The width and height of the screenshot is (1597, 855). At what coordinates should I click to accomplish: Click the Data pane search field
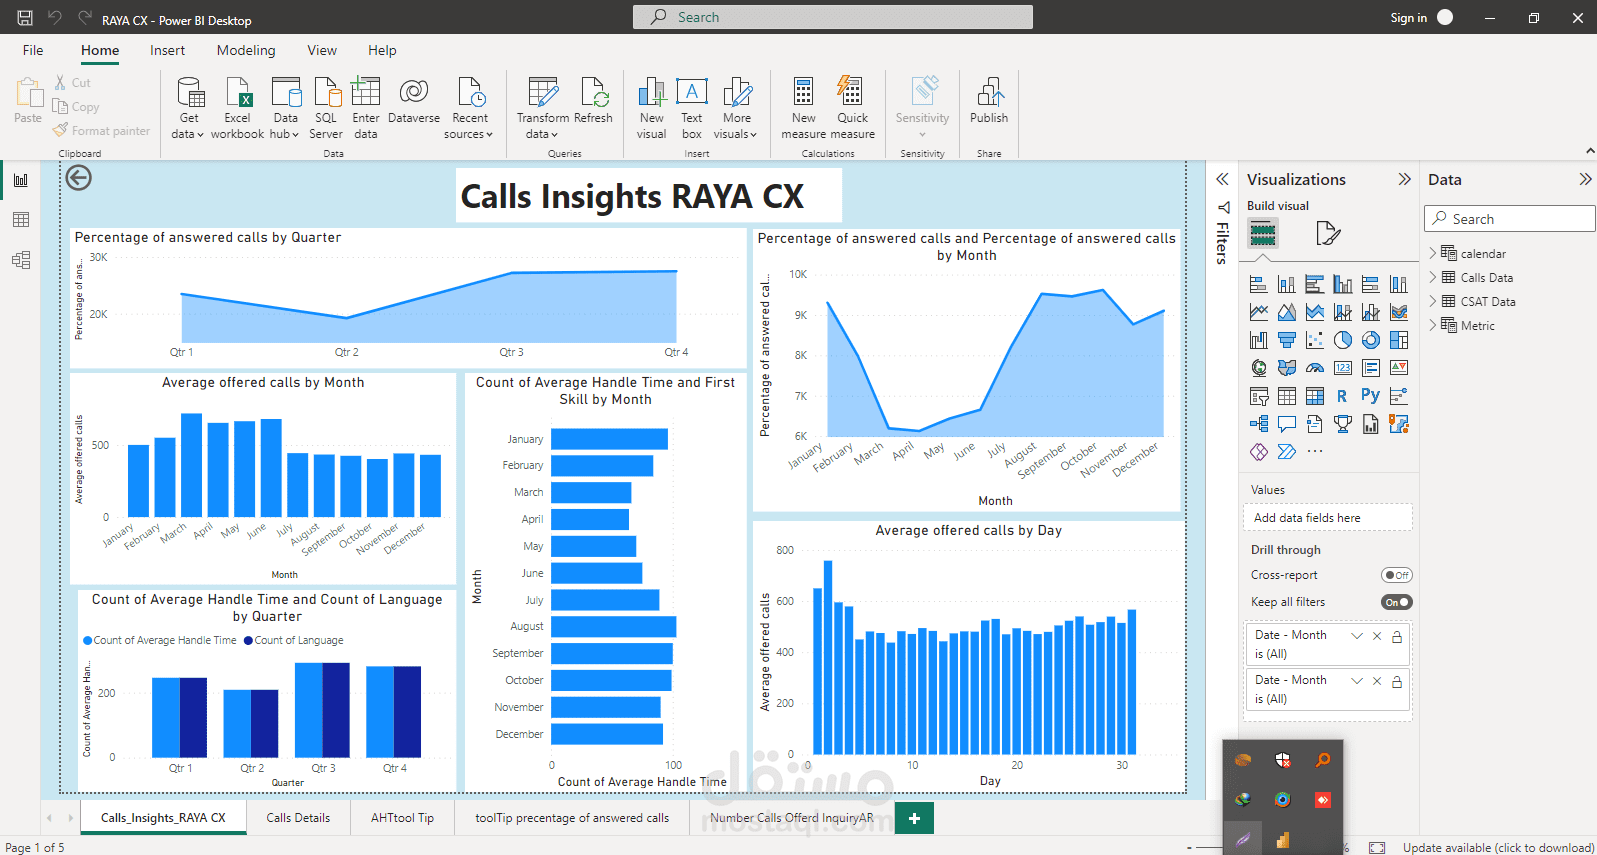pos(1509,219)
